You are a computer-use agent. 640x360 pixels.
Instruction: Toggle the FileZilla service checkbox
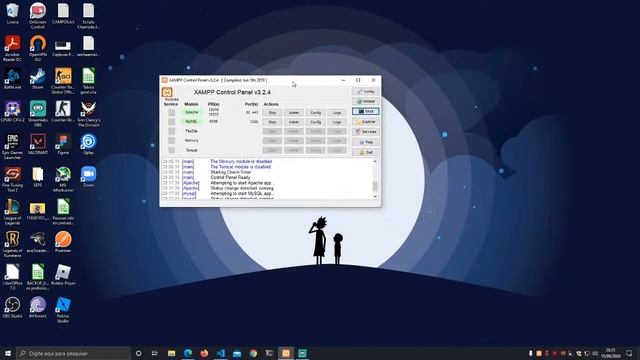(171, 131)
